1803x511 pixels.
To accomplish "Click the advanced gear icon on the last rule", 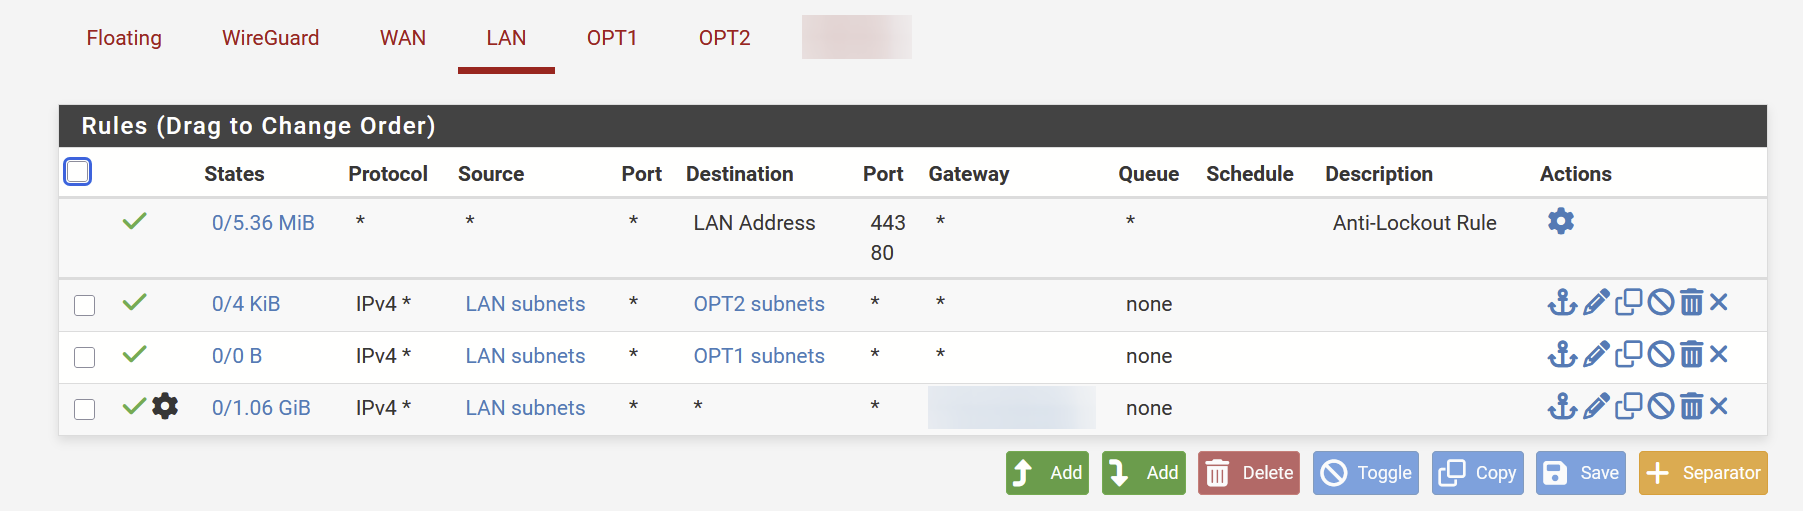I will tap(165, 406).
